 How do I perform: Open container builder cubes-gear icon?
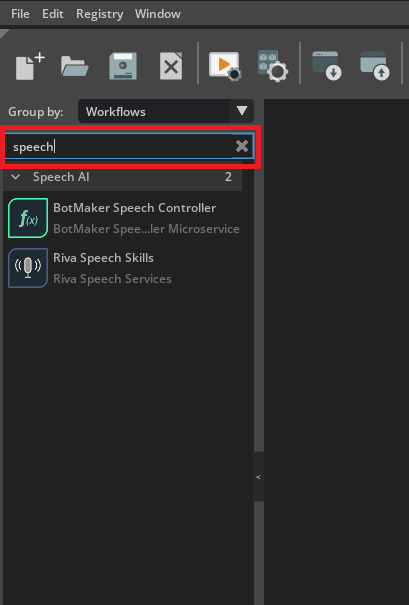(x=272, y=66)
